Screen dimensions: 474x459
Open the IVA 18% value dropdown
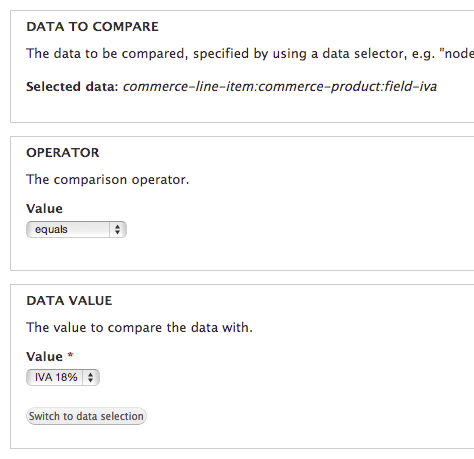point(63,377)
